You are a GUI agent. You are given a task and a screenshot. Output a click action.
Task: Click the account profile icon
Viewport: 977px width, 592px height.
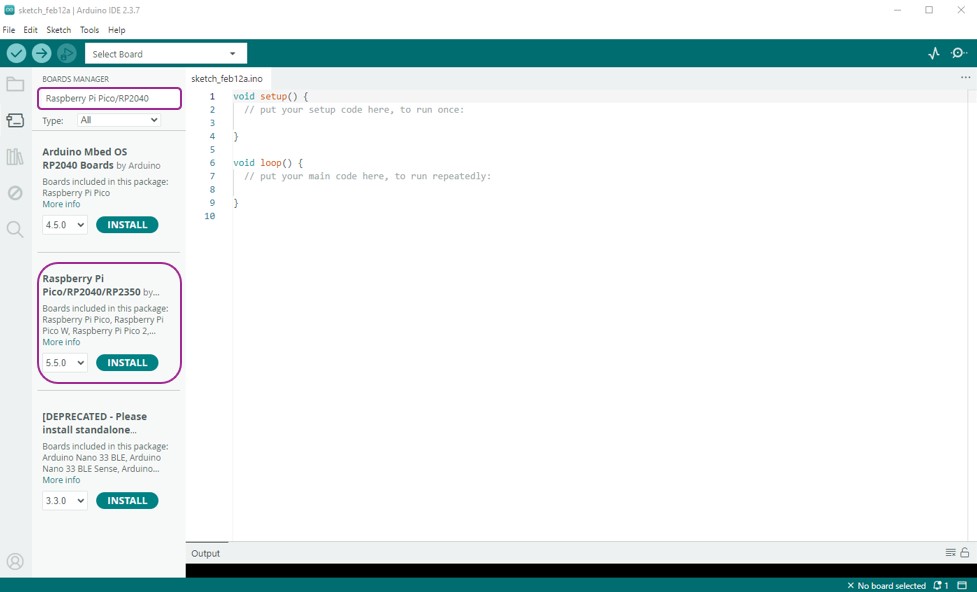pyautogui.click(x=15, y=561)
